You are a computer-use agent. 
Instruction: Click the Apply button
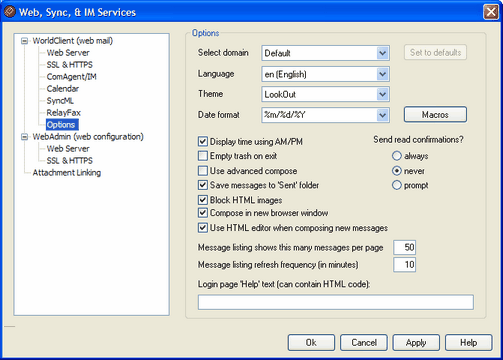tap(416, 343)
